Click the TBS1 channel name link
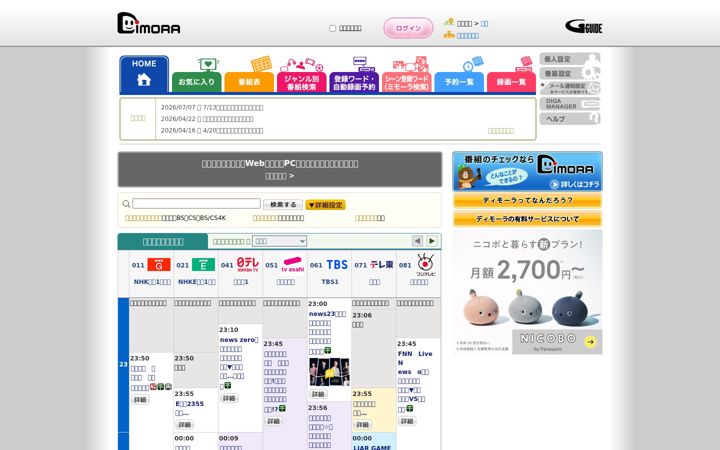The width and height of the screenshot is (720, 450). (x=330, y=281)
